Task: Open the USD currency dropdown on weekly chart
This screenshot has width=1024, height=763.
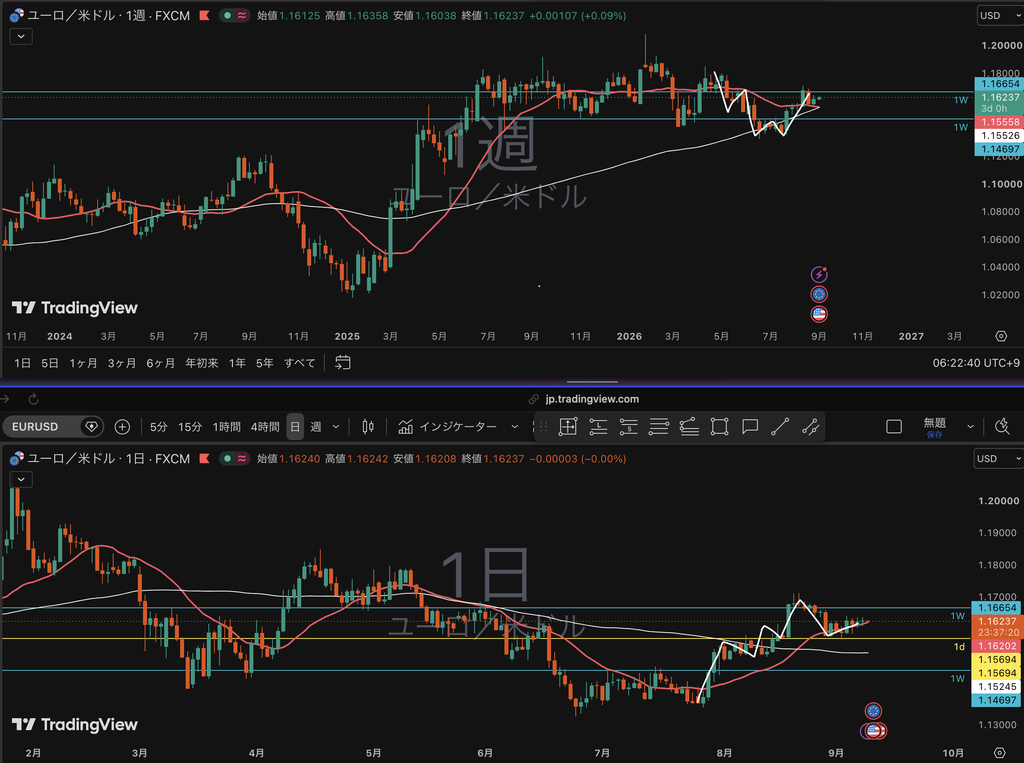Action: (1000, 16)
